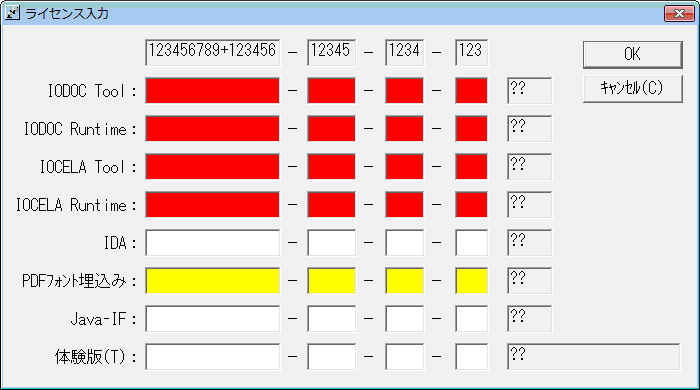Click the IOCELA Runtime label
Viewport: 700px width, 390px height.
76,205
